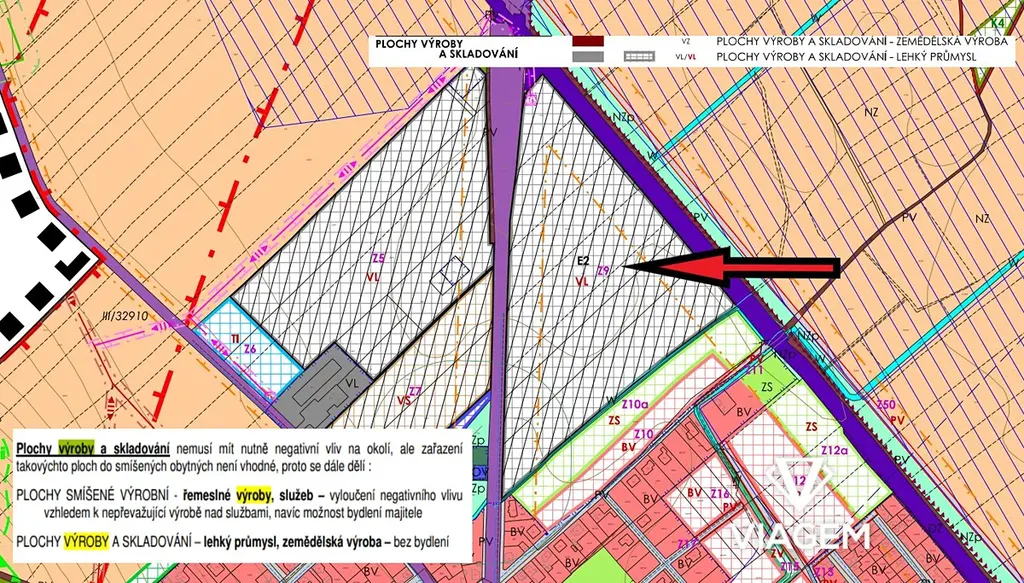
Task: Select the Z50 label by the road
Action: point(885,404)
